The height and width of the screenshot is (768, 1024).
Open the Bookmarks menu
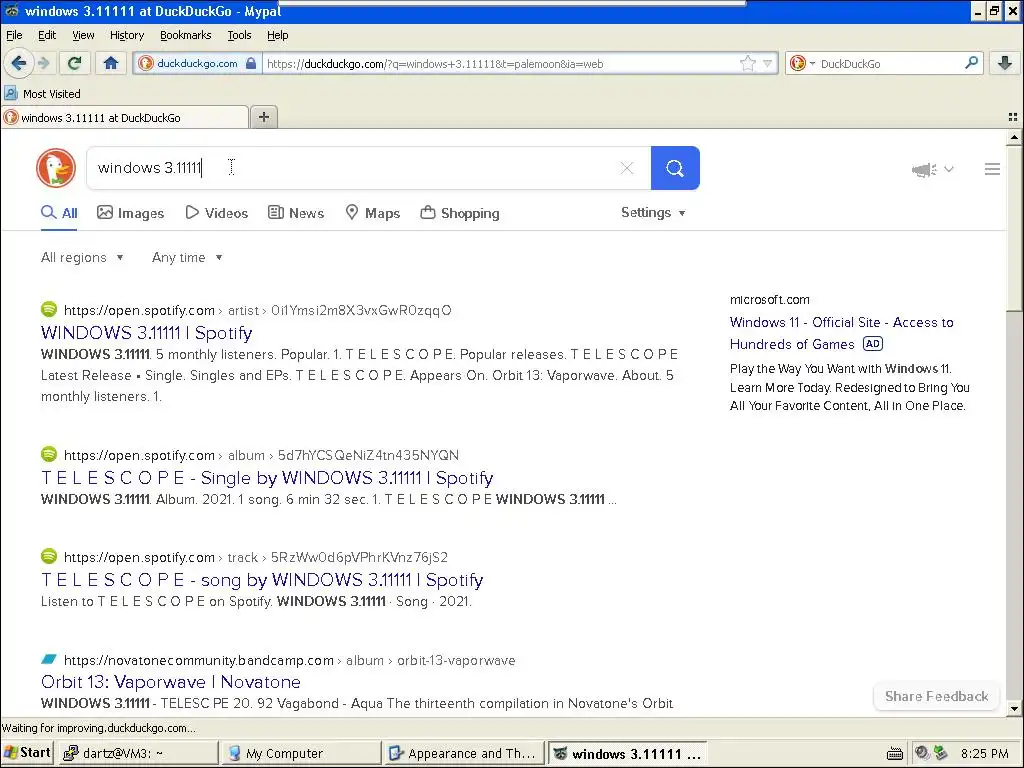tap(185, 35)
